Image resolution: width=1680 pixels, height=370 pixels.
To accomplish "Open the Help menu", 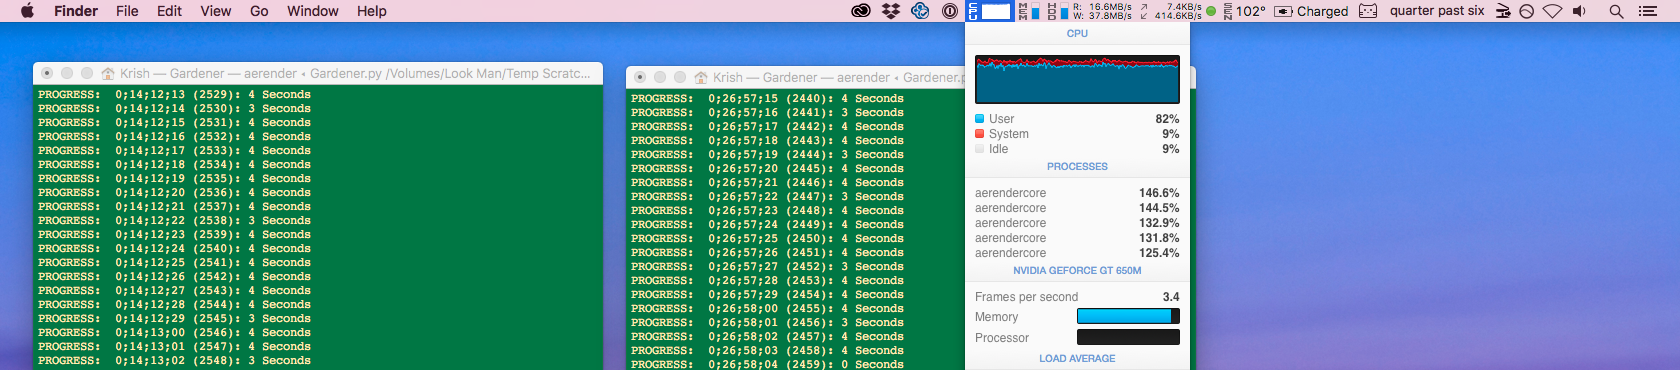I will click(372, 11).
